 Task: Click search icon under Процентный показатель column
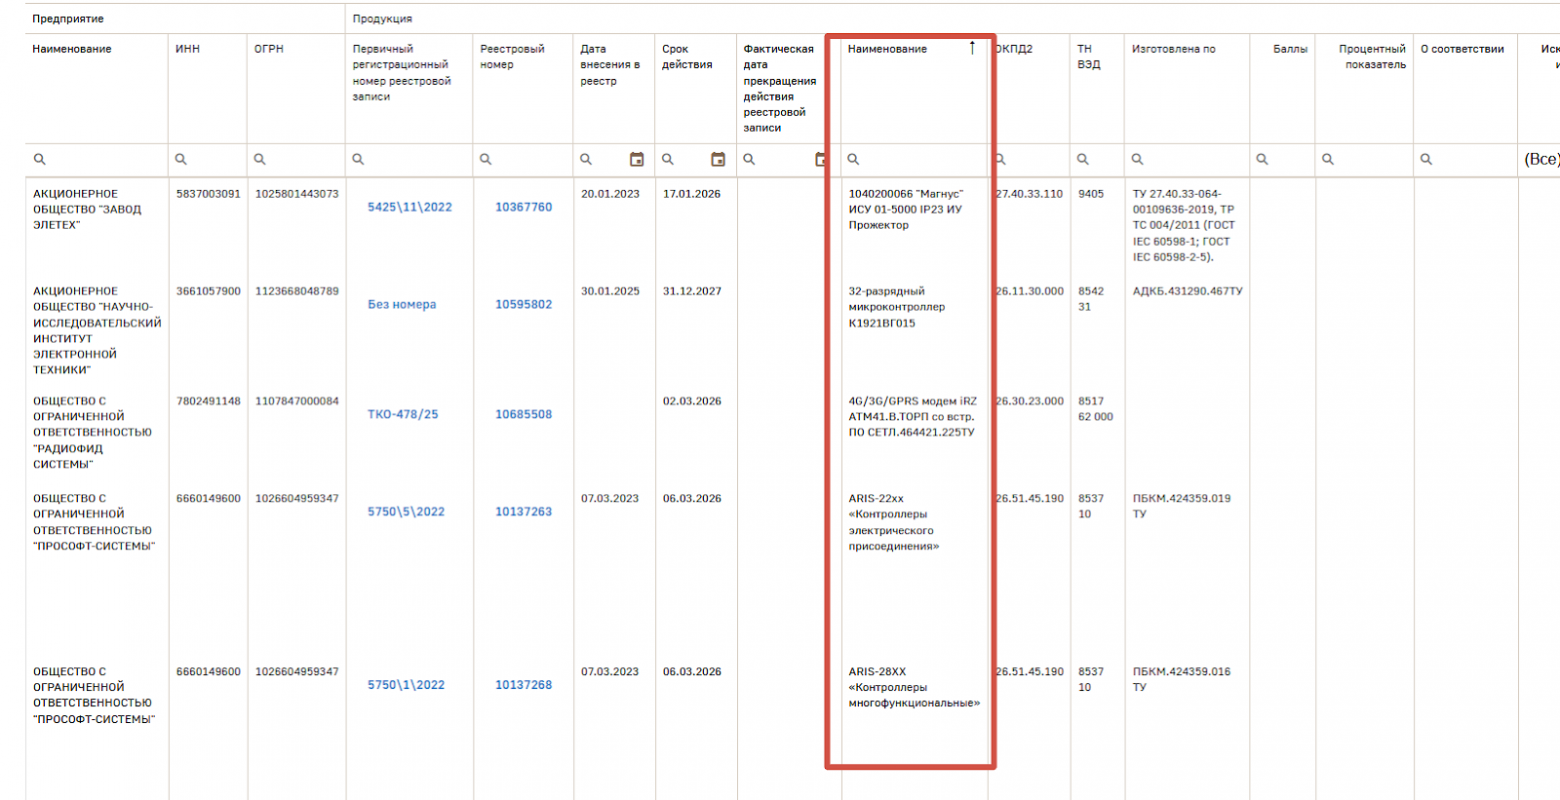tap(1328, 159)
